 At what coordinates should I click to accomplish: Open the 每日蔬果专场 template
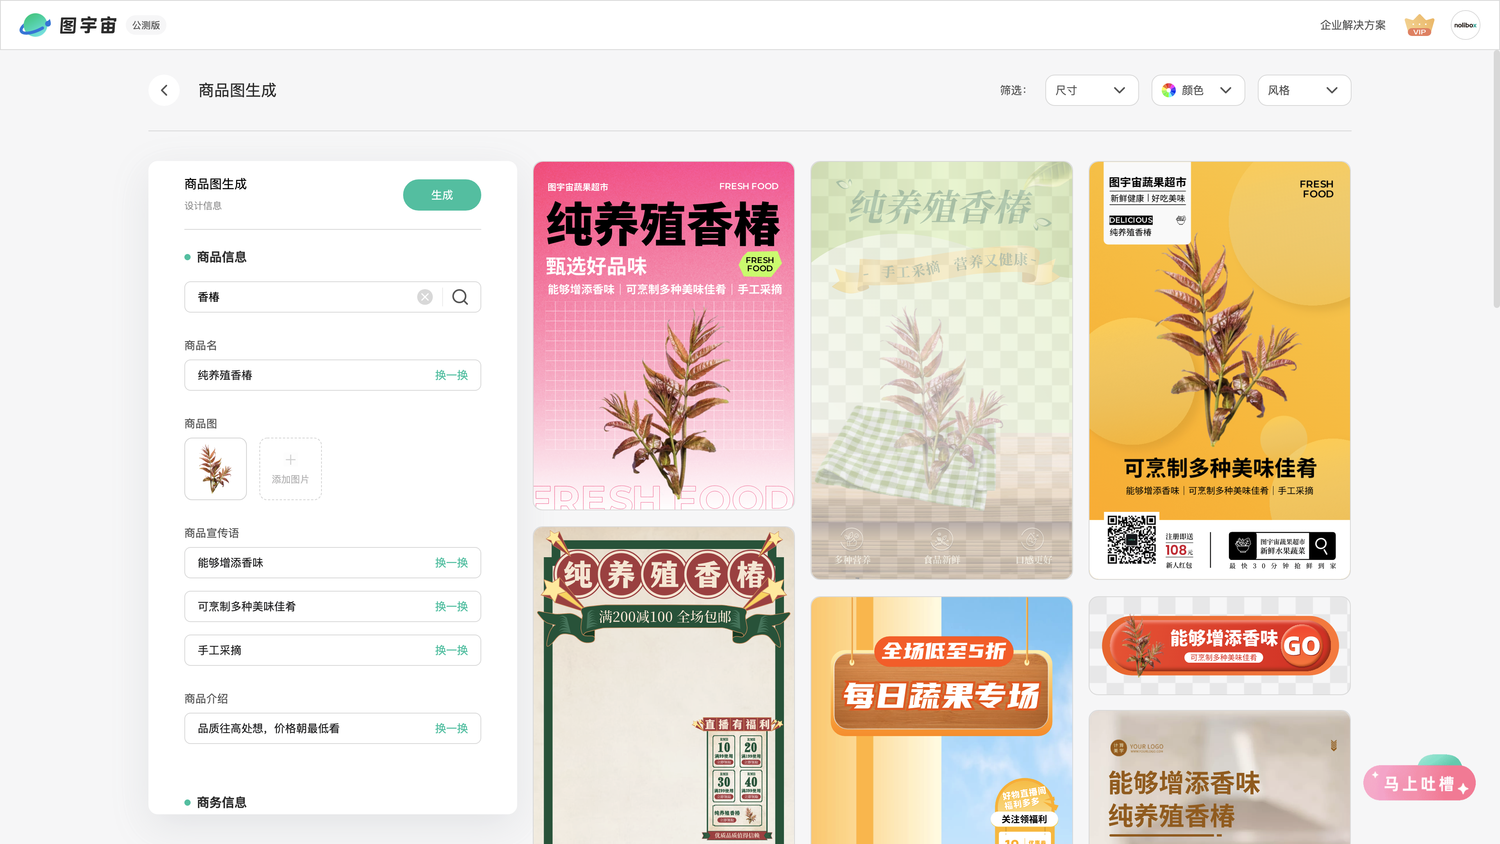pos(942,721)
